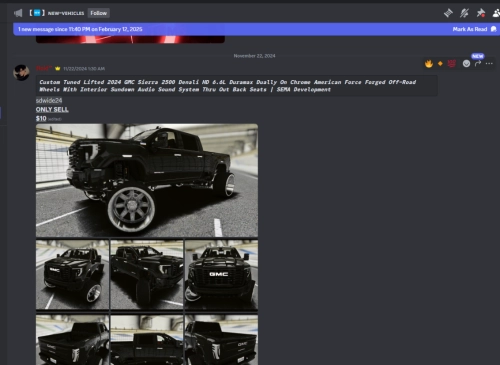This screenshot has width=500, height=365.
Task: Click the ONLY SELL underlined text
Action: click(x=52, y=109)
